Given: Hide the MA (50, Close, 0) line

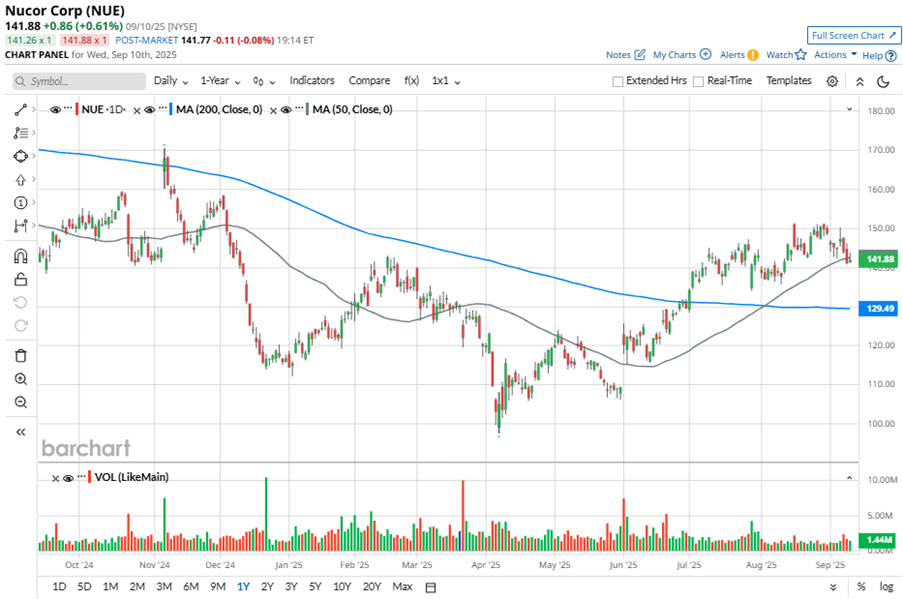Looking at the screenshot, I should pyautogui.click(x=286, y=110).
